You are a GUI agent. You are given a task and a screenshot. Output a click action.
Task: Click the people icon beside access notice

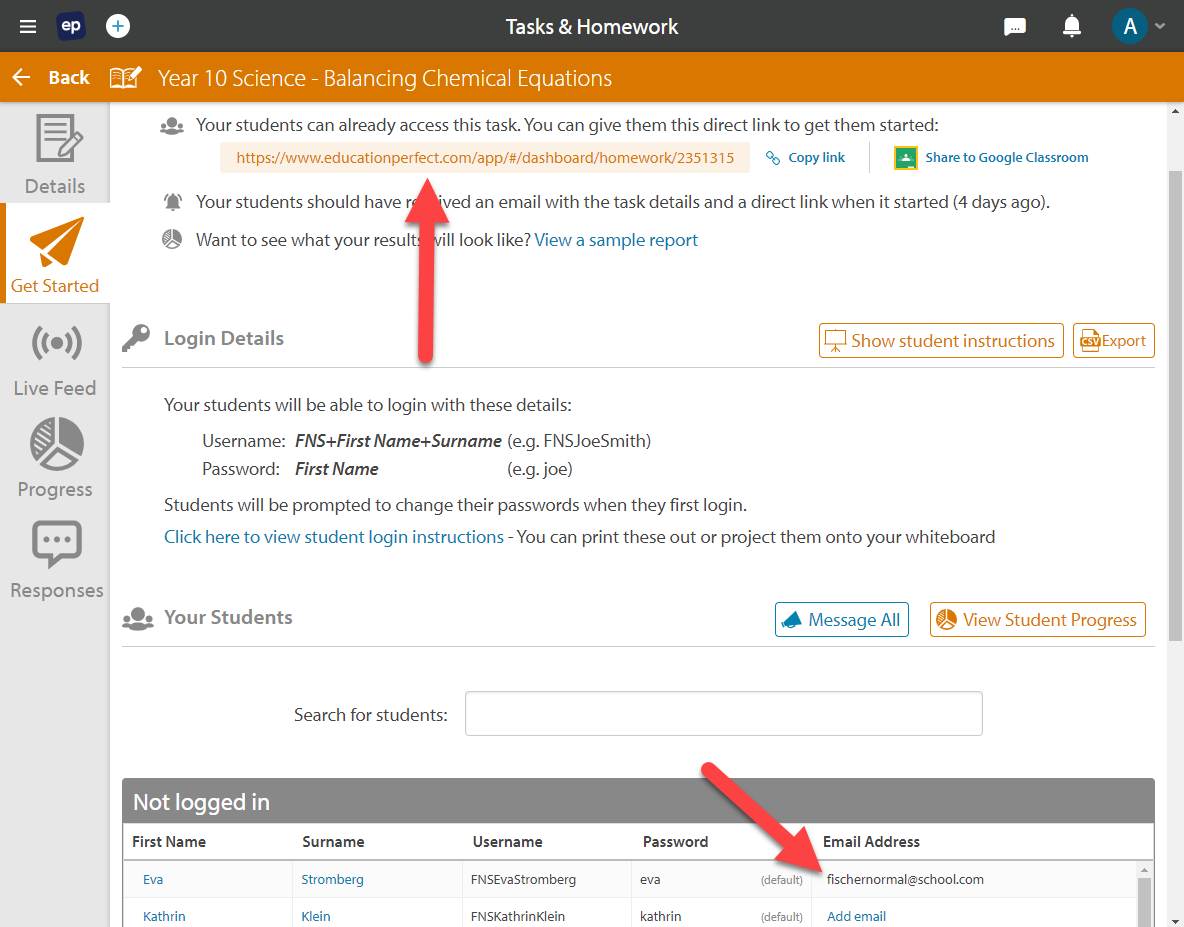(x=172, y=126)
